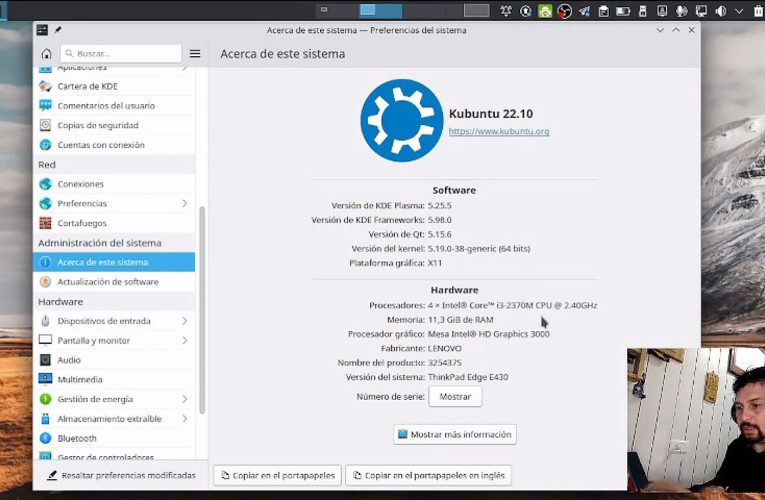Open battery status tray icon

pos(623,11)
